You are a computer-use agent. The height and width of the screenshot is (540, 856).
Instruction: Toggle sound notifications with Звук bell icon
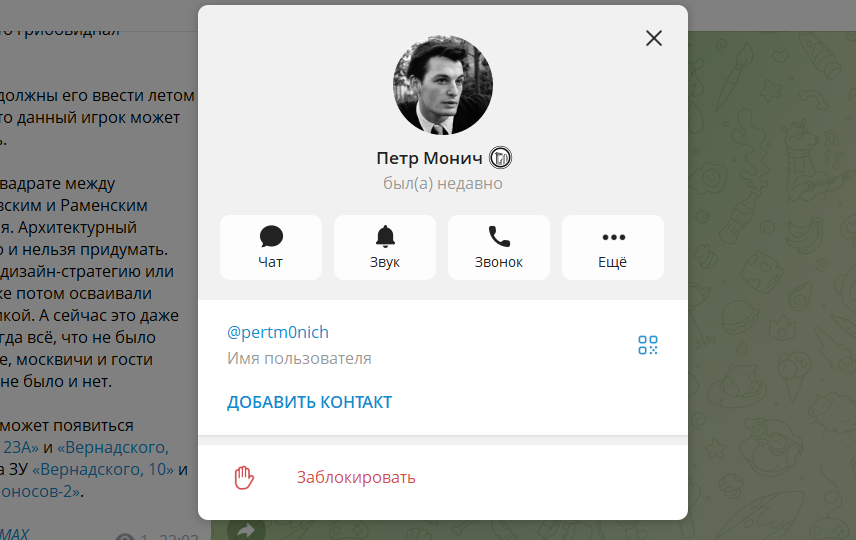point(385,247)
